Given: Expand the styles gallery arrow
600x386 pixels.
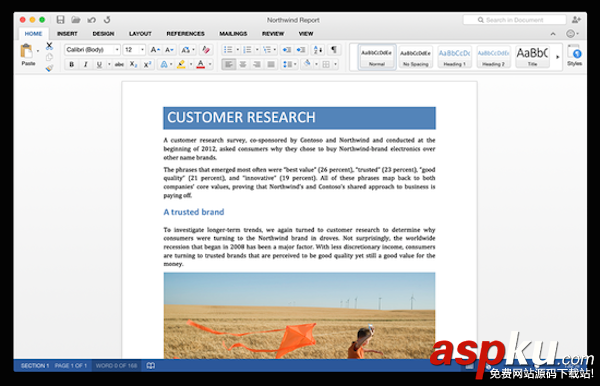Looking at the screenshot, I should [x=558, y=57].
